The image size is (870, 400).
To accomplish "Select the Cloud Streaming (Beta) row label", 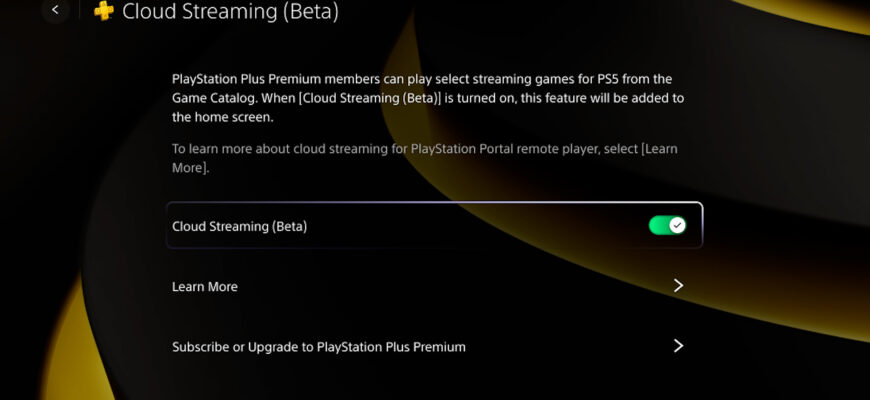I will (239, 227).
